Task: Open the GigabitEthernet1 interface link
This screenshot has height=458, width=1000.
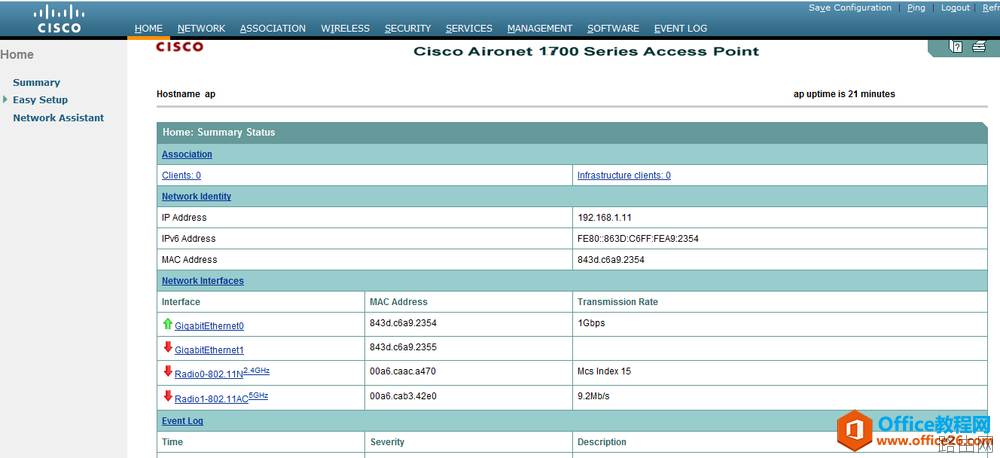Action: 209,350
